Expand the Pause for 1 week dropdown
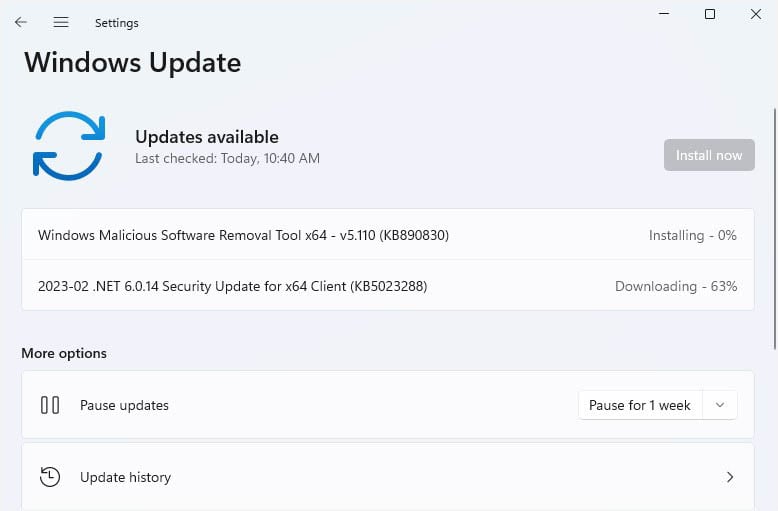This screenshot has height=511, width=778. (720, 405)
